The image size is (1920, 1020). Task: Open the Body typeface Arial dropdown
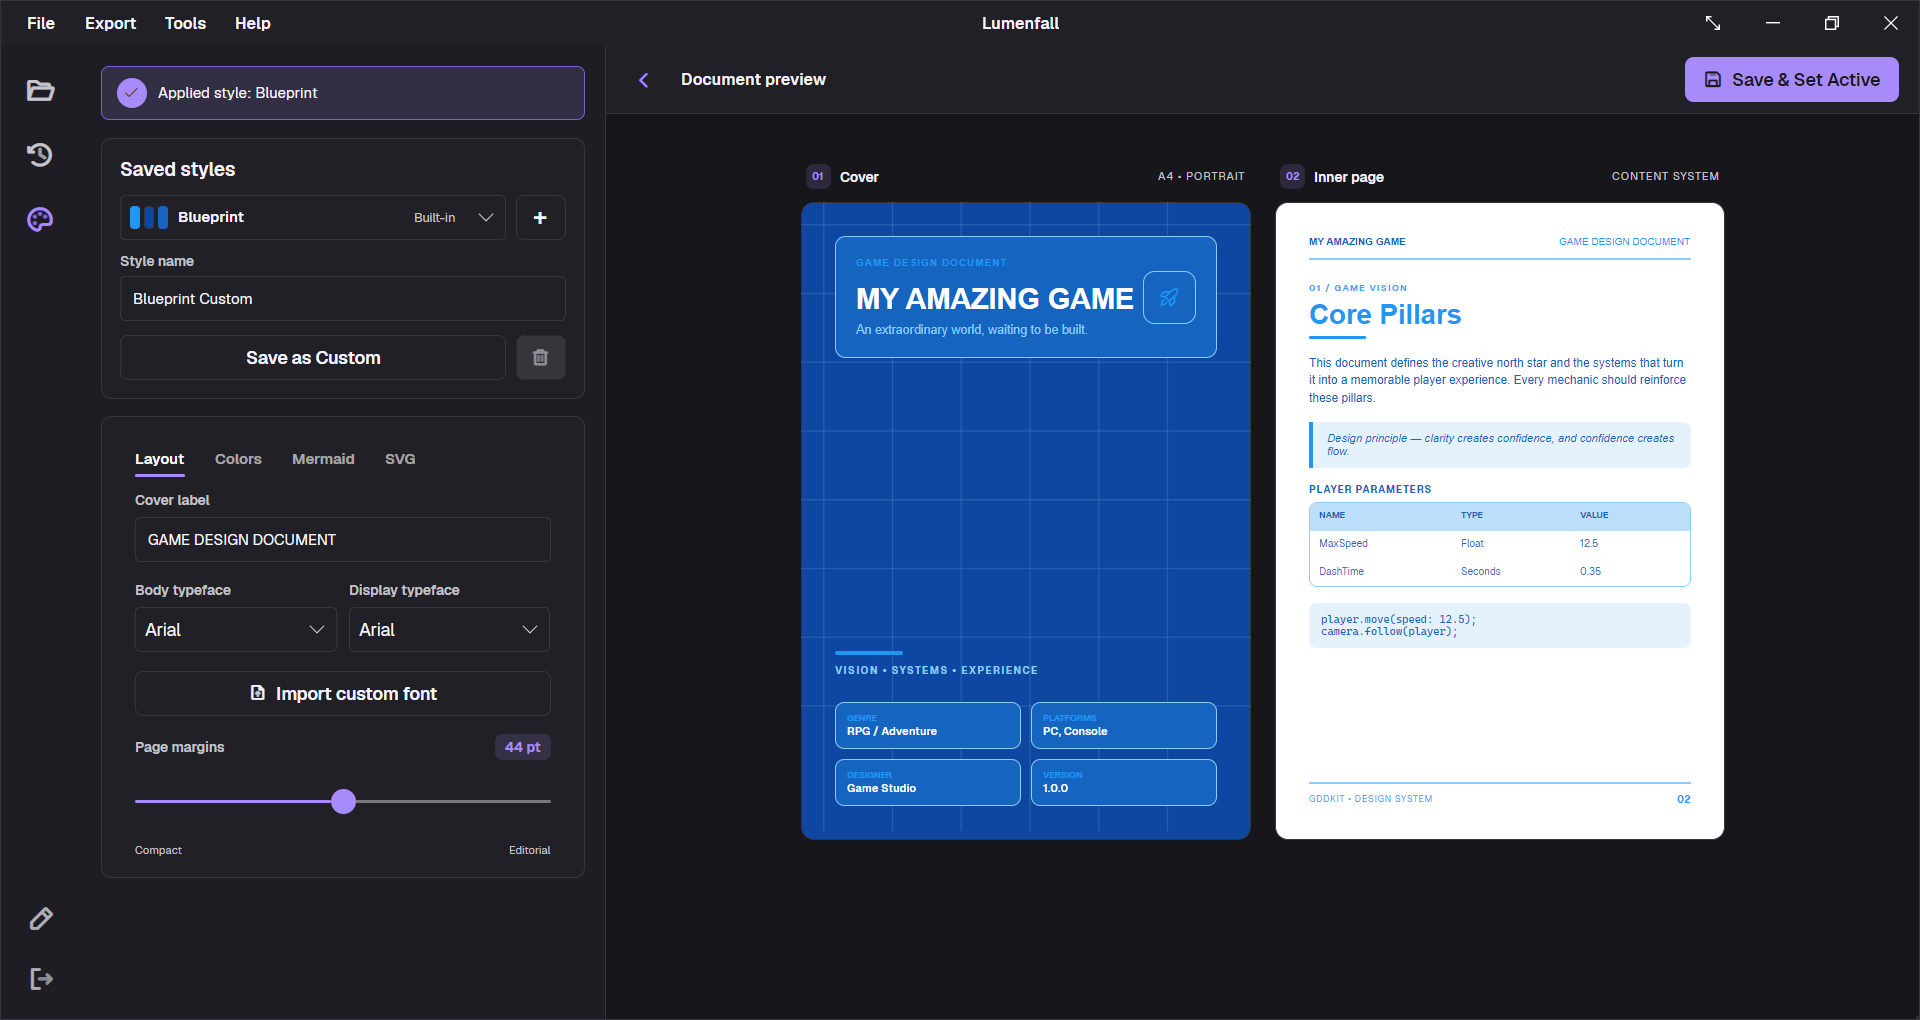click(236, 630)
